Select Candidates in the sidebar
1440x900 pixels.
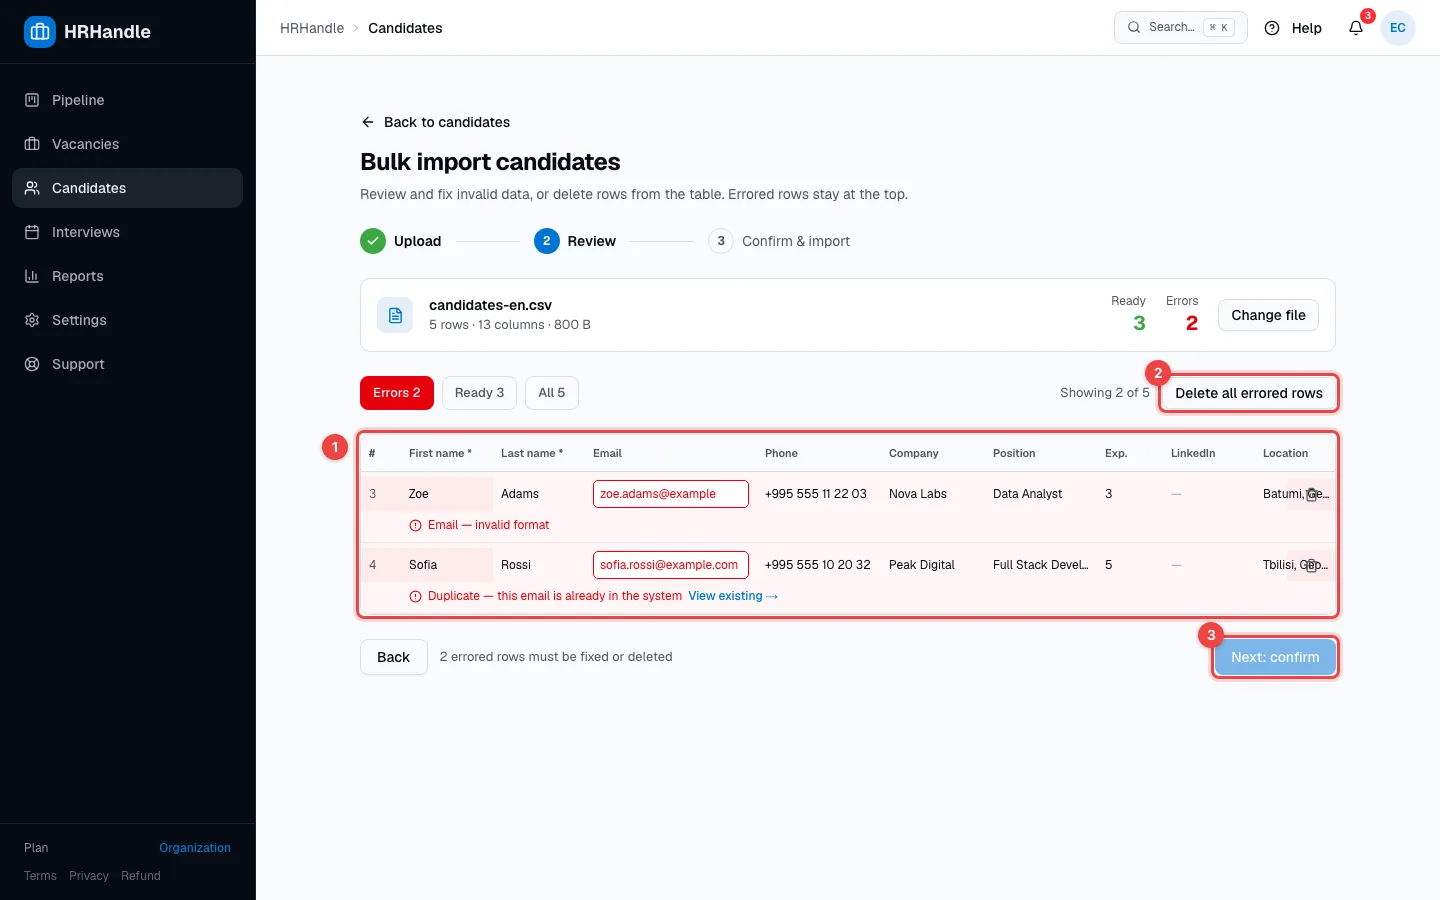click(127, 188)
